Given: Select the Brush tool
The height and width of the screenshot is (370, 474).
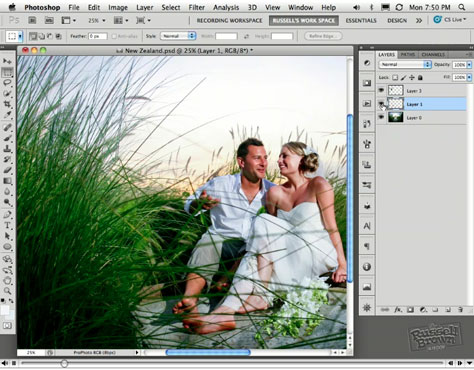Looking at the screenshot, I should 7,138.
